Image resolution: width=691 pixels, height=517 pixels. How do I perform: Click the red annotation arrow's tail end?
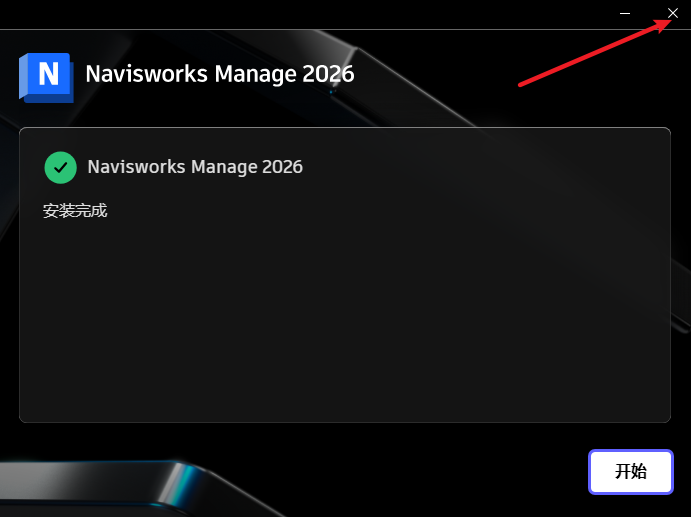(521, 85)
